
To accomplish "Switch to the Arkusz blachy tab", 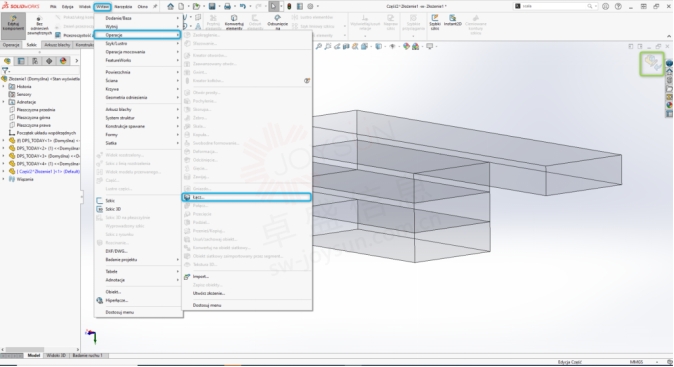I will coord(57,45).
